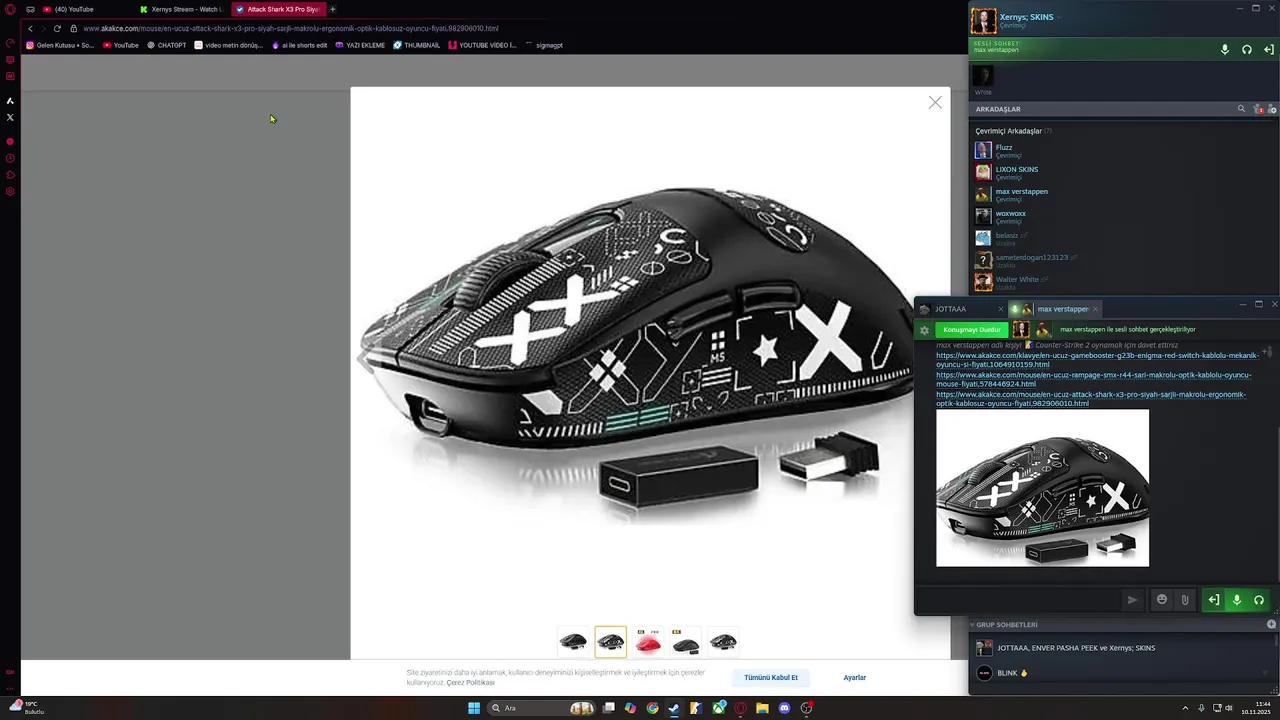The image size is (1280, 720).
Task: Select the fifth mouse thumbnail
Action: [723, 642]
